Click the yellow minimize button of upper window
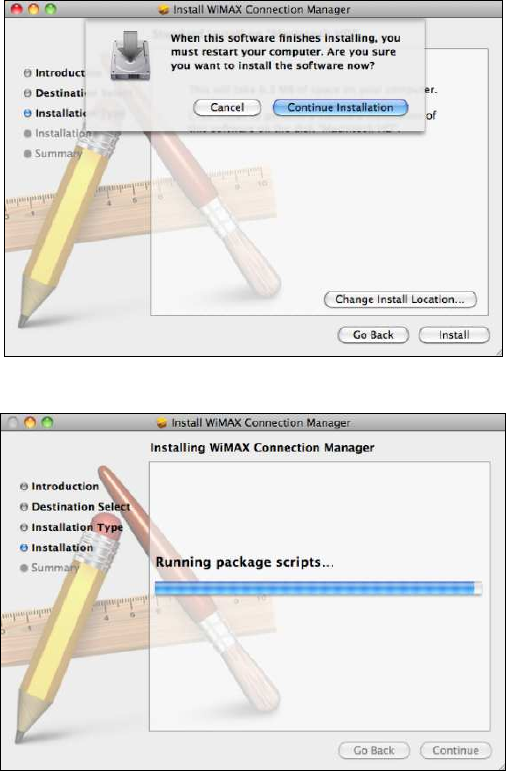 33,9
